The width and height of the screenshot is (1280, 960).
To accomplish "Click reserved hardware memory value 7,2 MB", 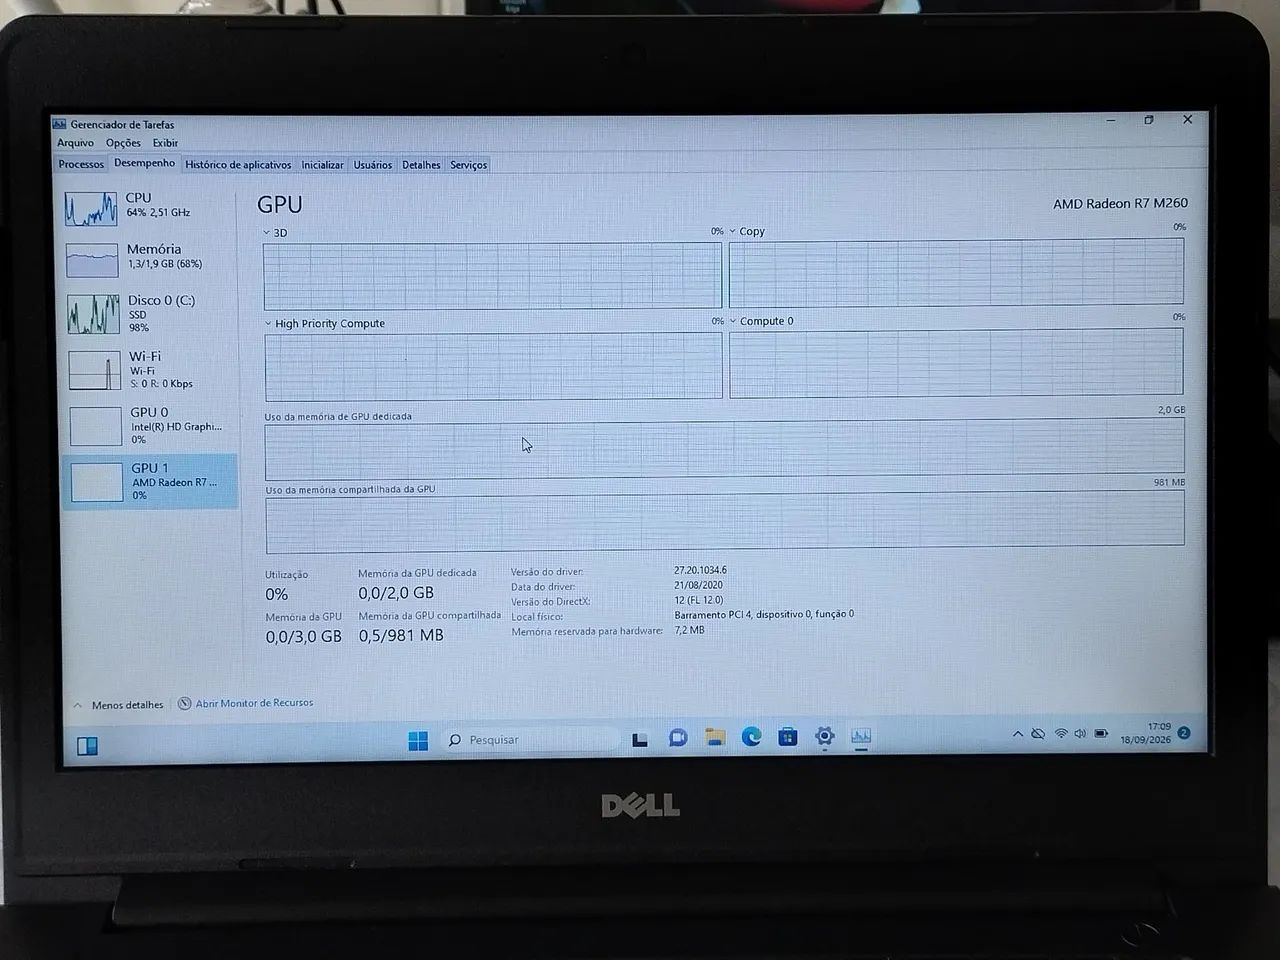I will coord(689,630).
